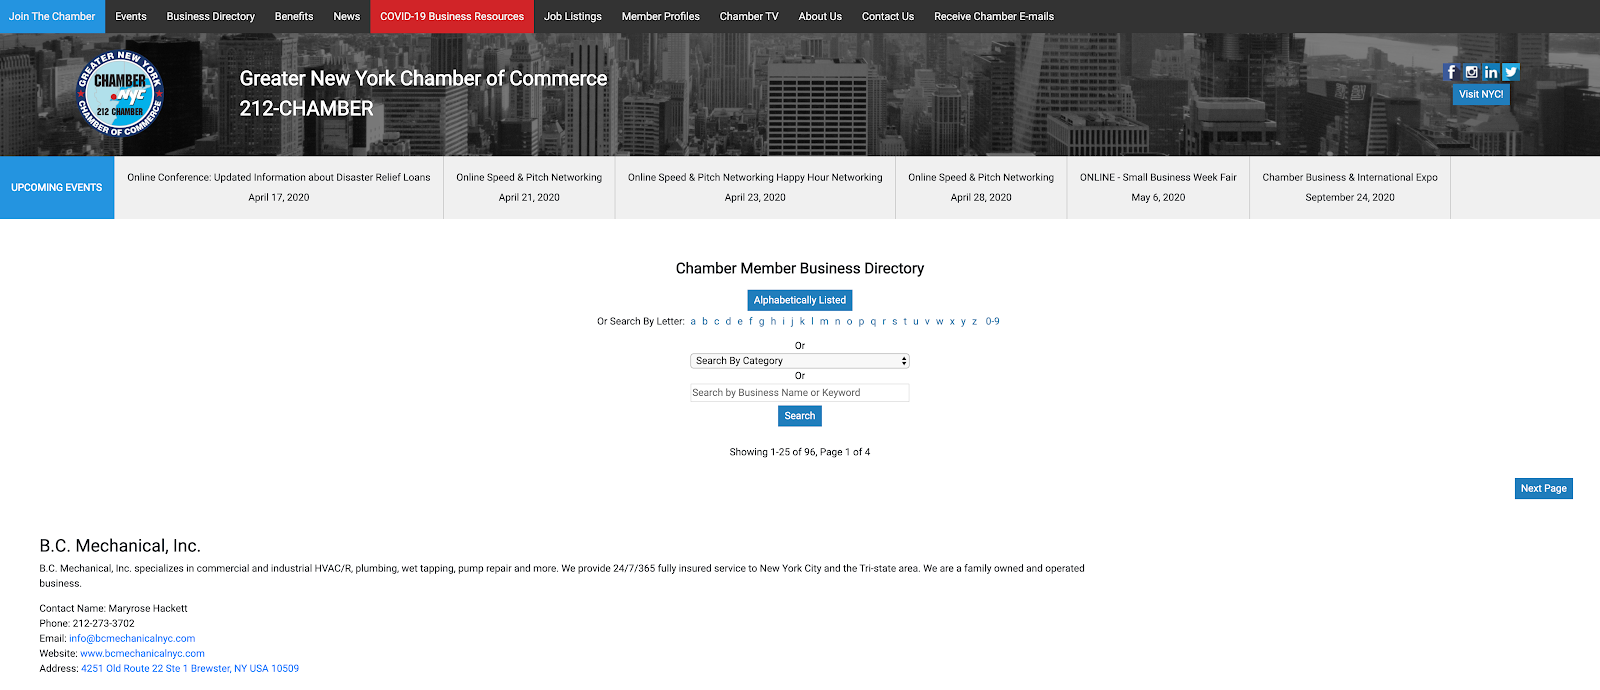Open the Chamber's Twitter icon
Viewport: 1600px width, 690px height.
(1511, 72)
